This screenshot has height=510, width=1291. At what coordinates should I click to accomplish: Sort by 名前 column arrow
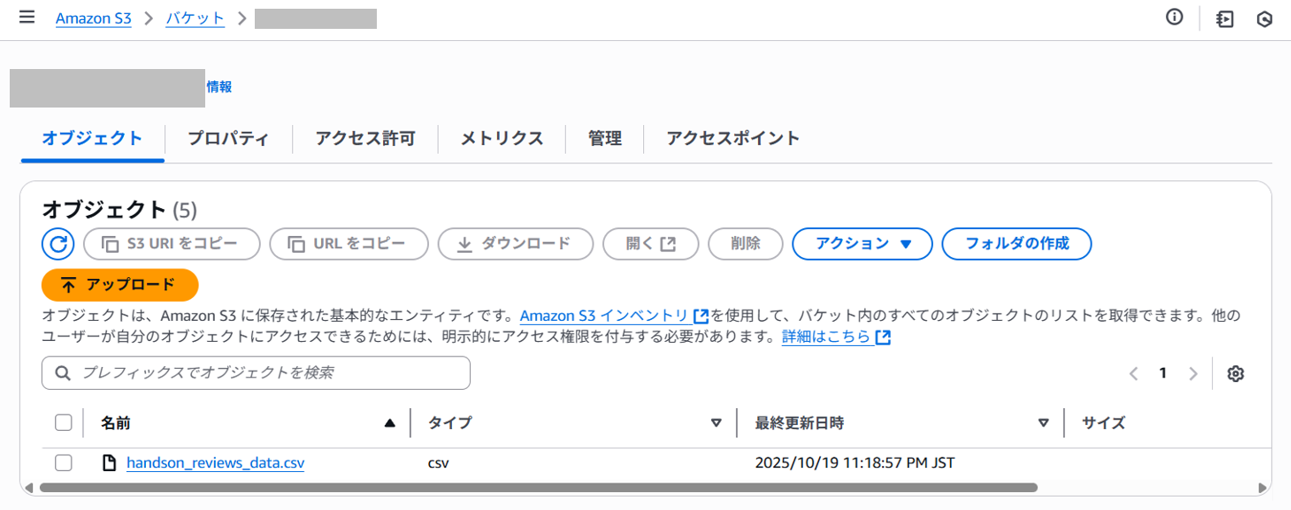(390, 423)
